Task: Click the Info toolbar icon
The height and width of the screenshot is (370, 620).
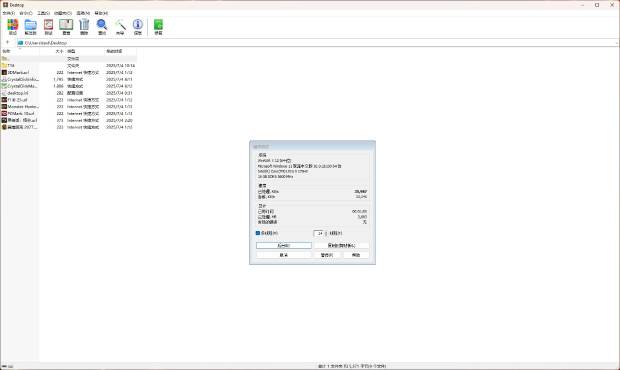Action: click(x=138, y=25)
